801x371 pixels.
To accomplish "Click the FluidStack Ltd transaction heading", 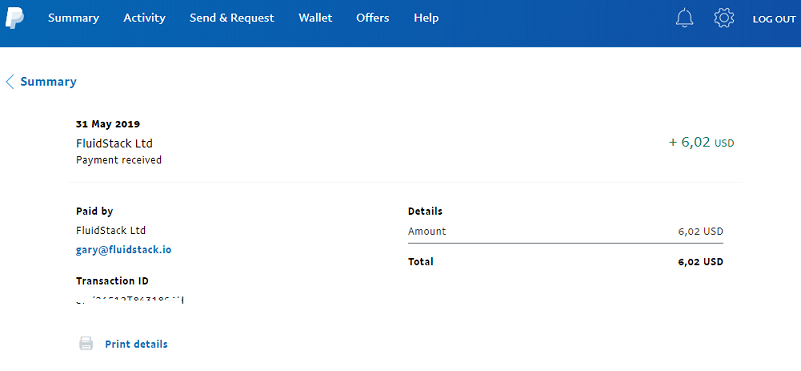I will pyautogui.click(x=114, y=143).
